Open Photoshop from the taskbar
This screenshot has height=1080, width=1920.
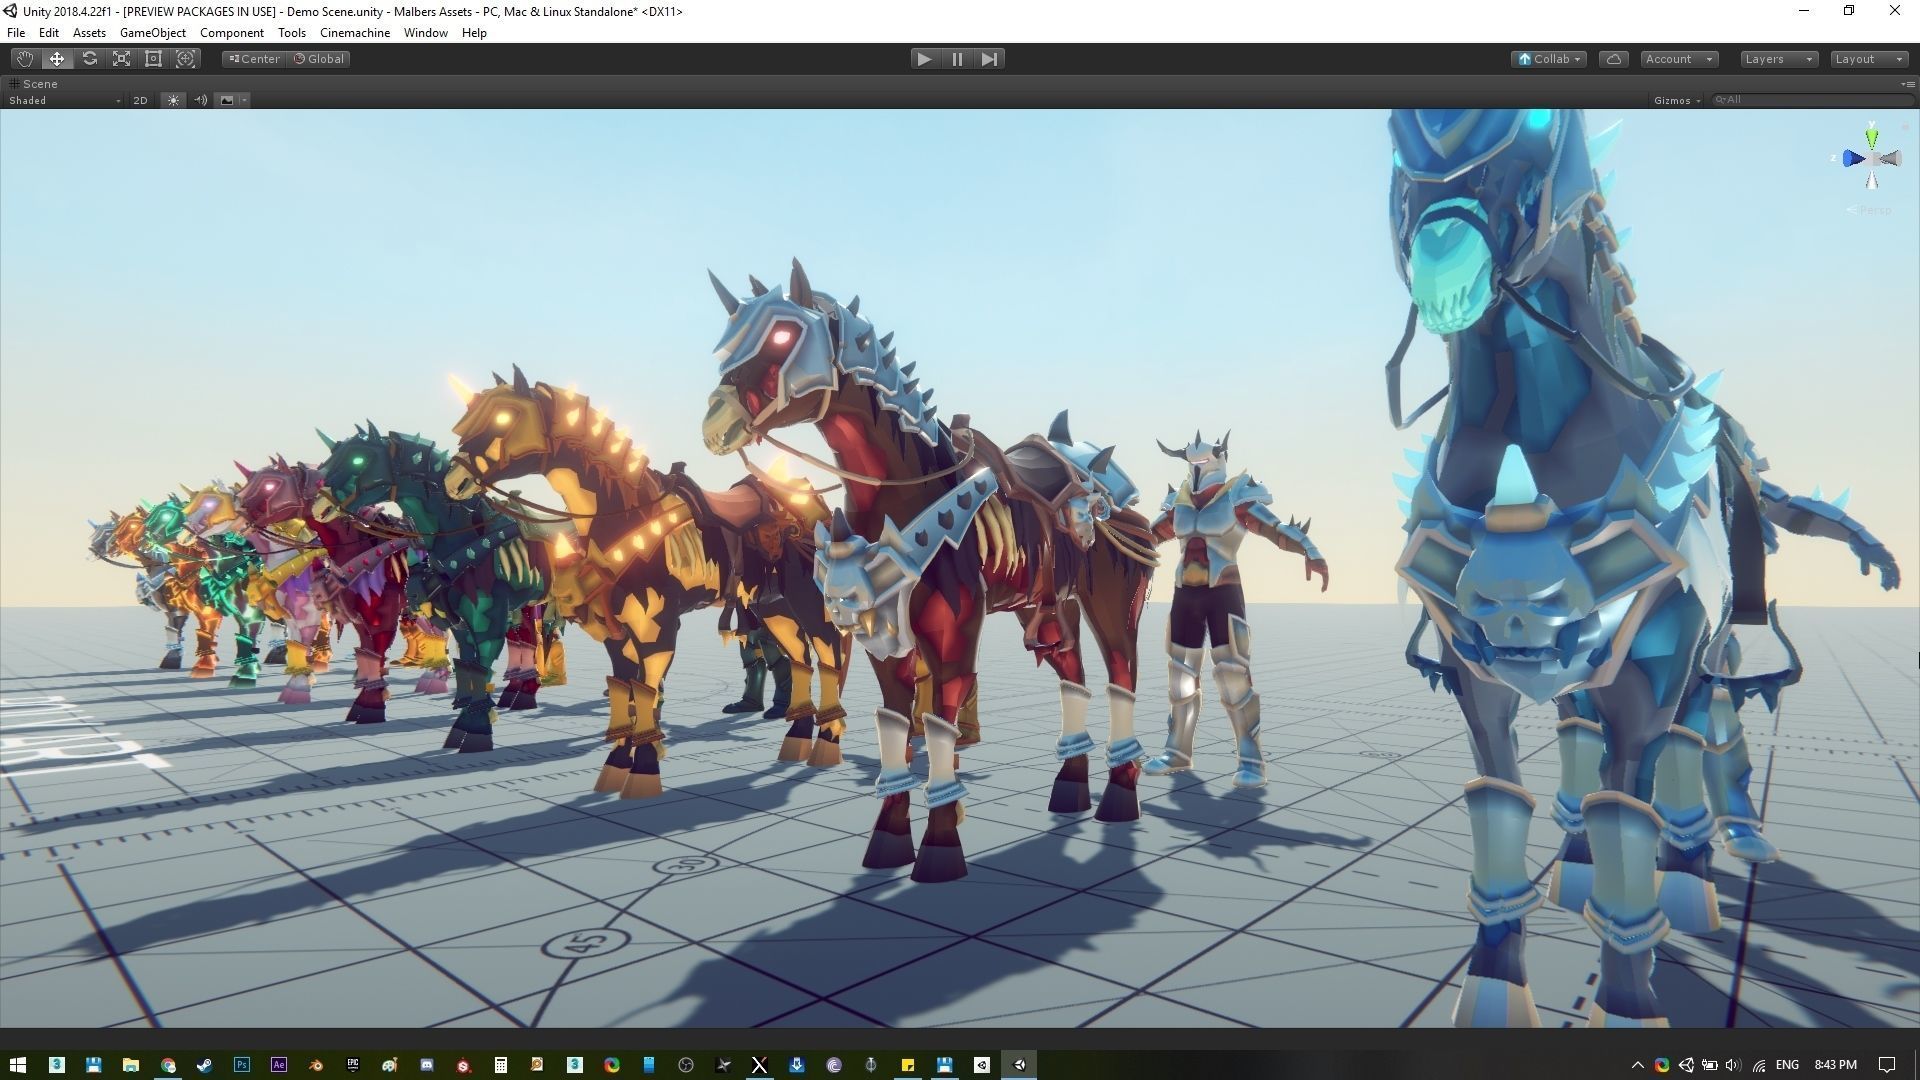coord(241,1065)
